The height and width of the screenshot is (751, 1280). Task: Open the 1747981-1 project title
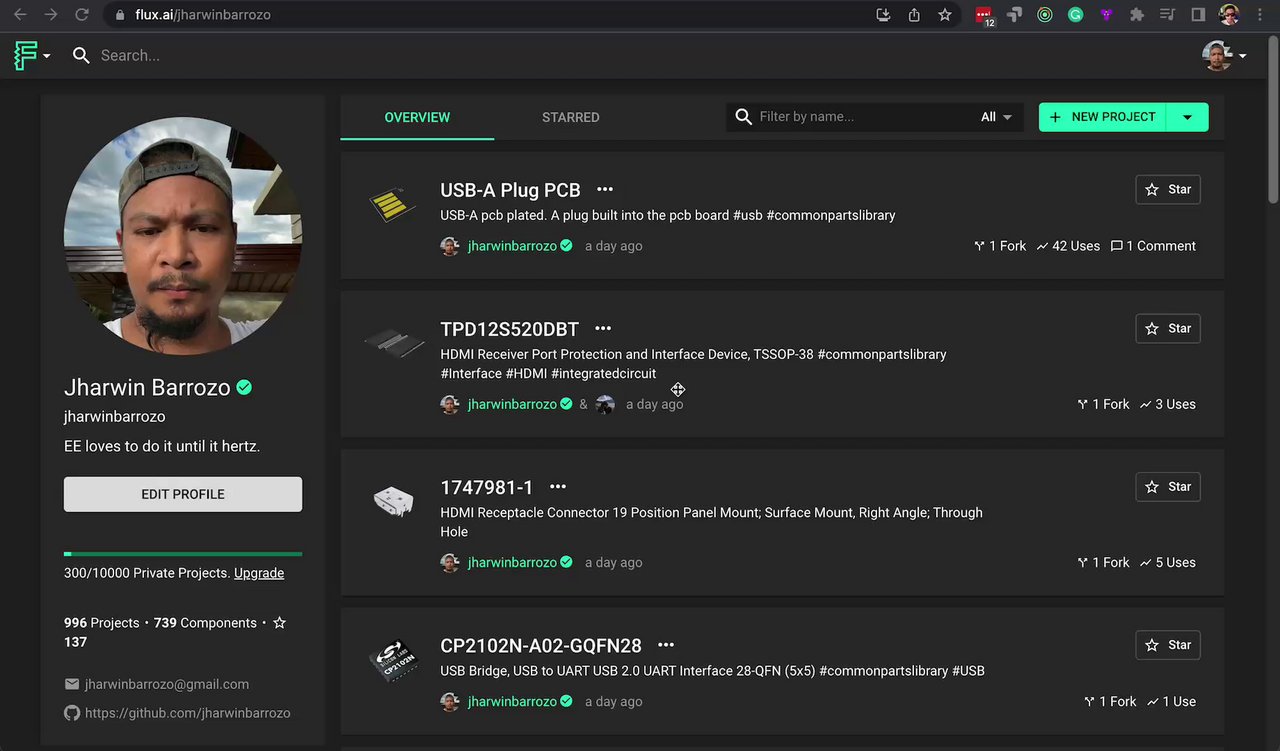pos(487,487)
